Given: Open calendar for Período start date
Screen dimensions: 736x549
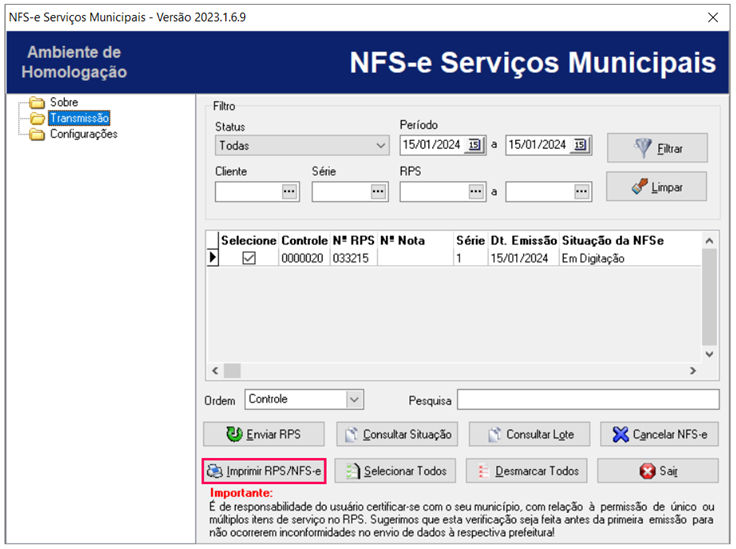Looking at the screenshot, I should tap(475, 146).
